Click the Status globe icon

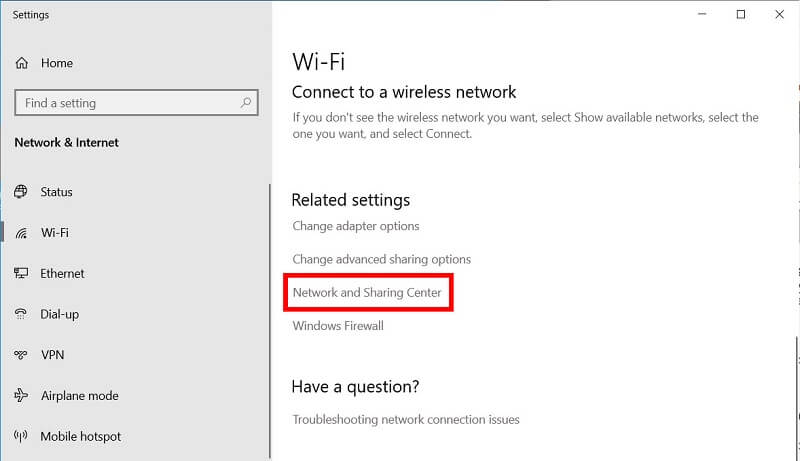click(21, 192)
